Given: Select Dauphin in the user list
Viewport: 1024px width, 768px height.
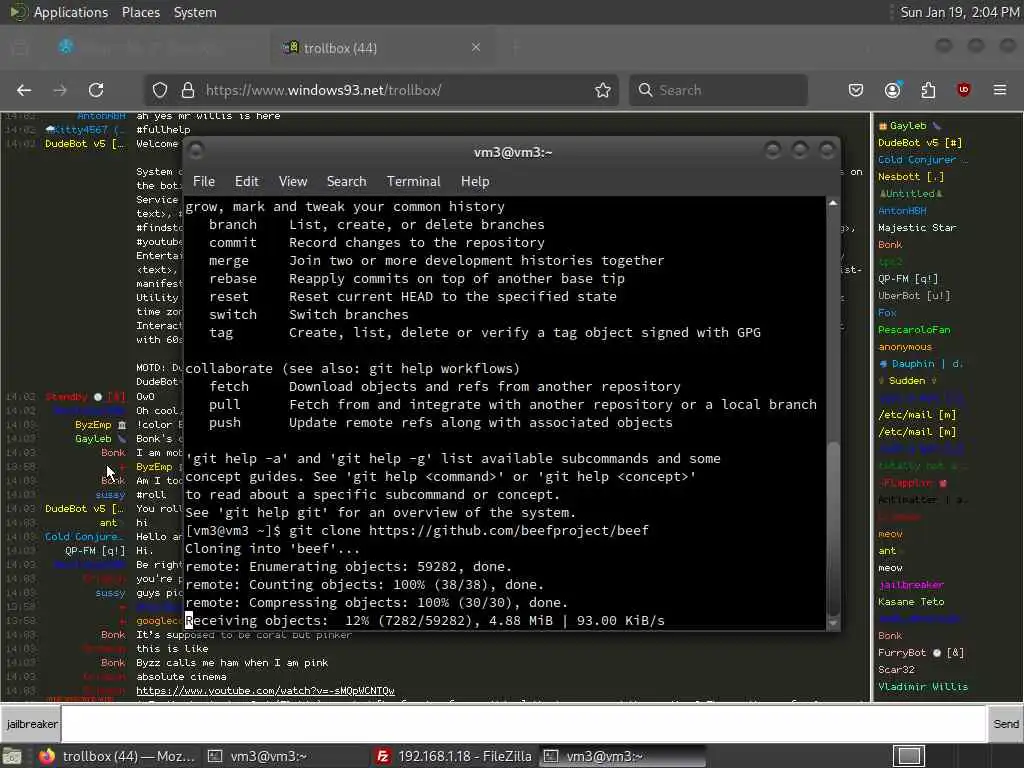Looking at the screenshot, I should coord(920,363).
